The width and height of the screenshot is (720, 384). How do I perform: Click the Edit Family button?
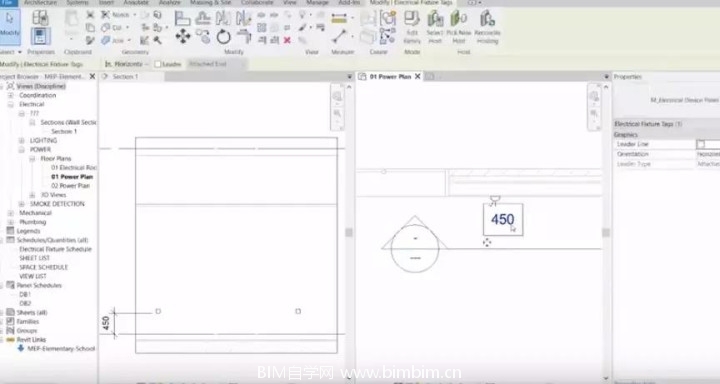coord(412,27)
